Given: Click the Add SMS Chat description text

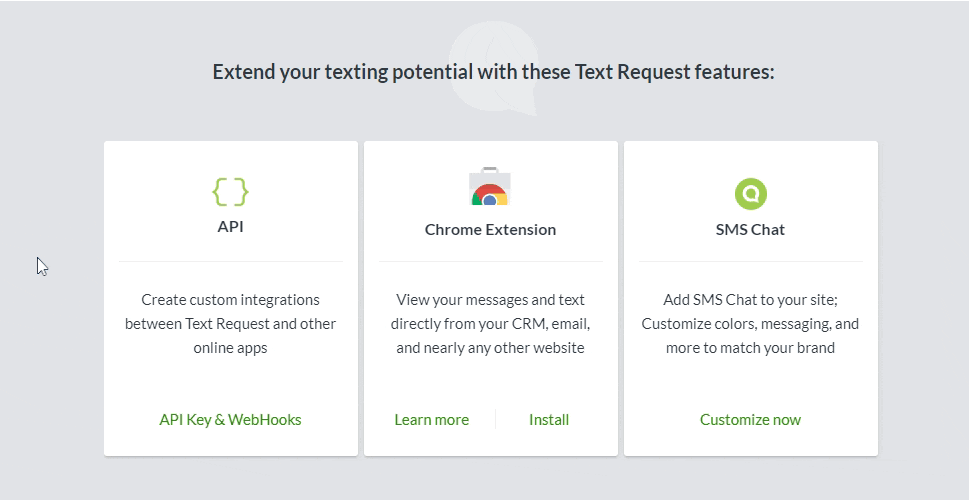Looking at the screenshot, I should coord(750,324).
